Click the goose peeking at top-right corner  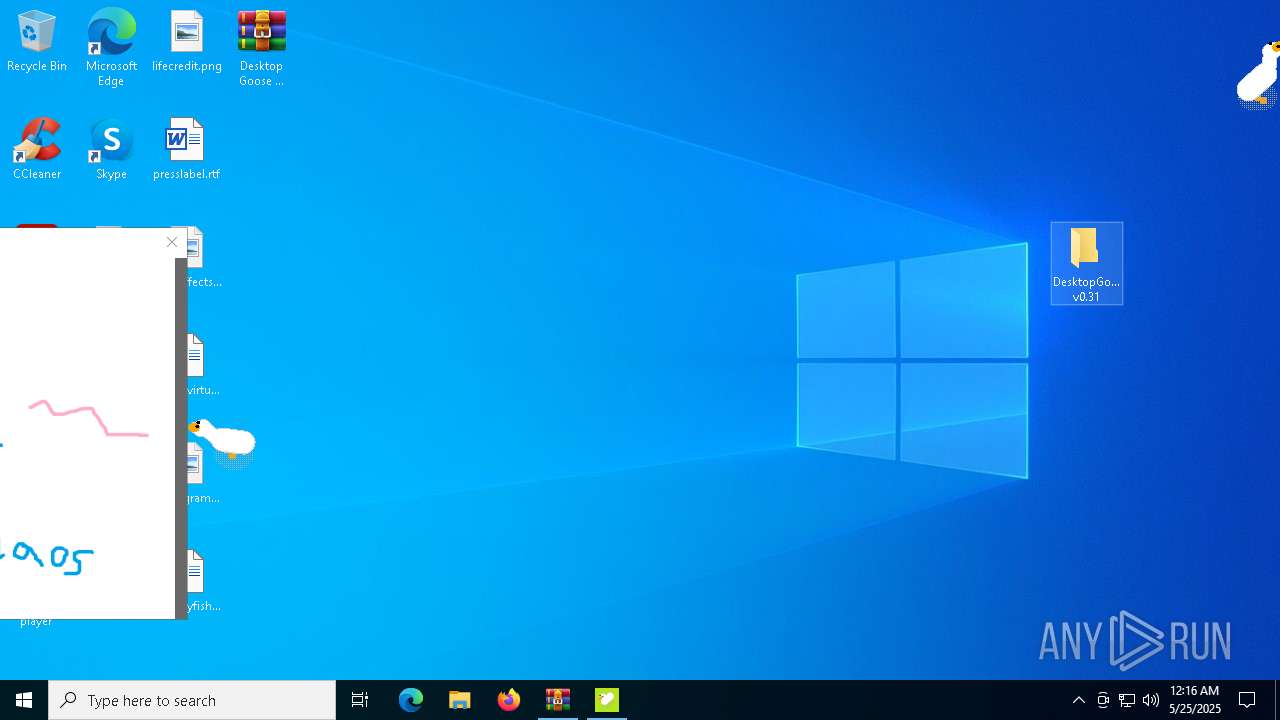tap(1259, 74)
